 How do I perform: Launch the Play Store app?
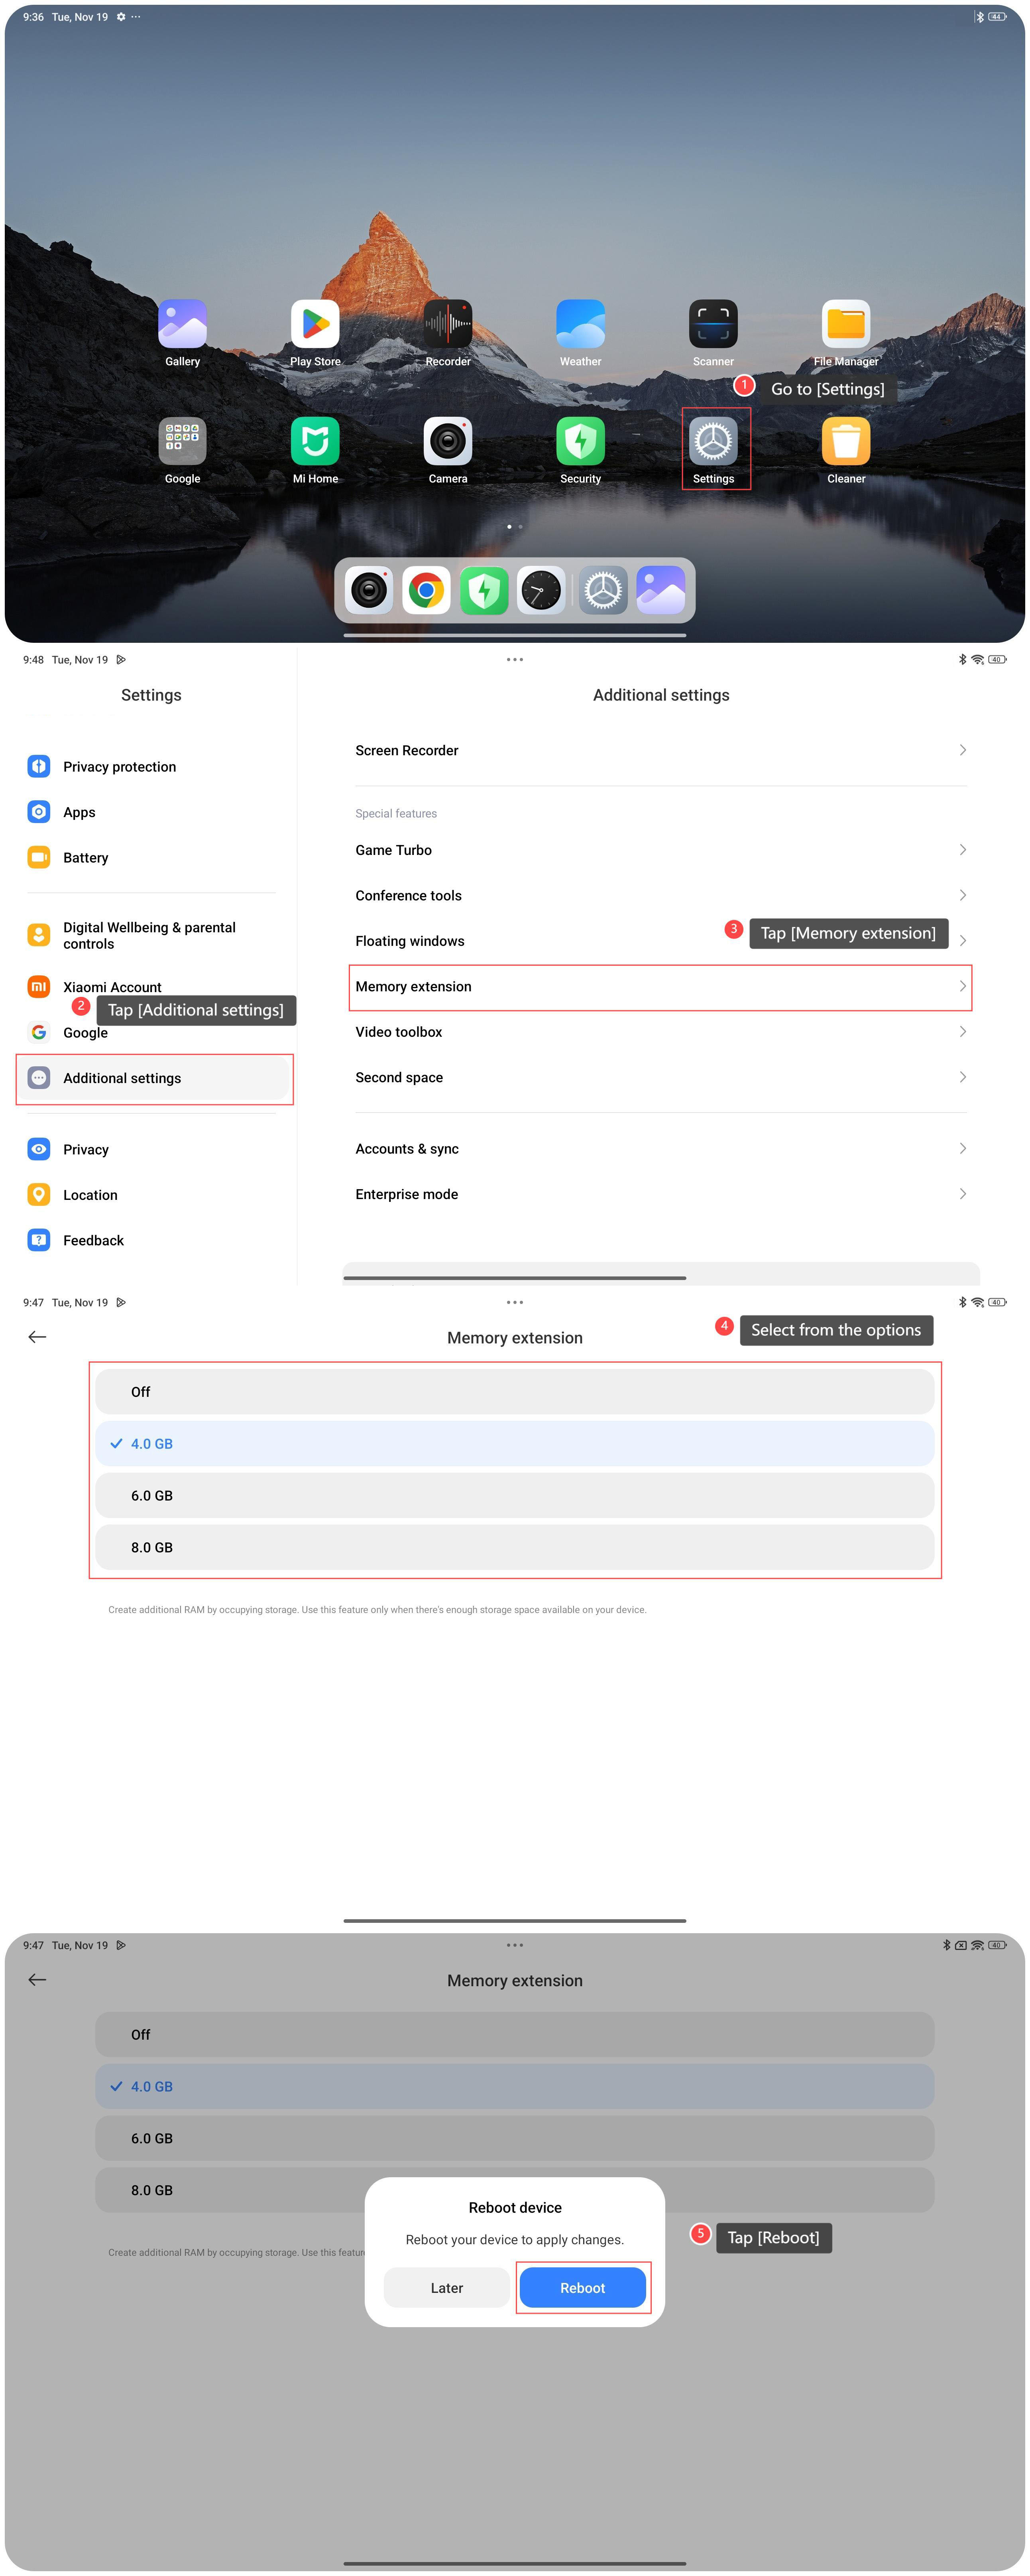(x=315, y=324)
